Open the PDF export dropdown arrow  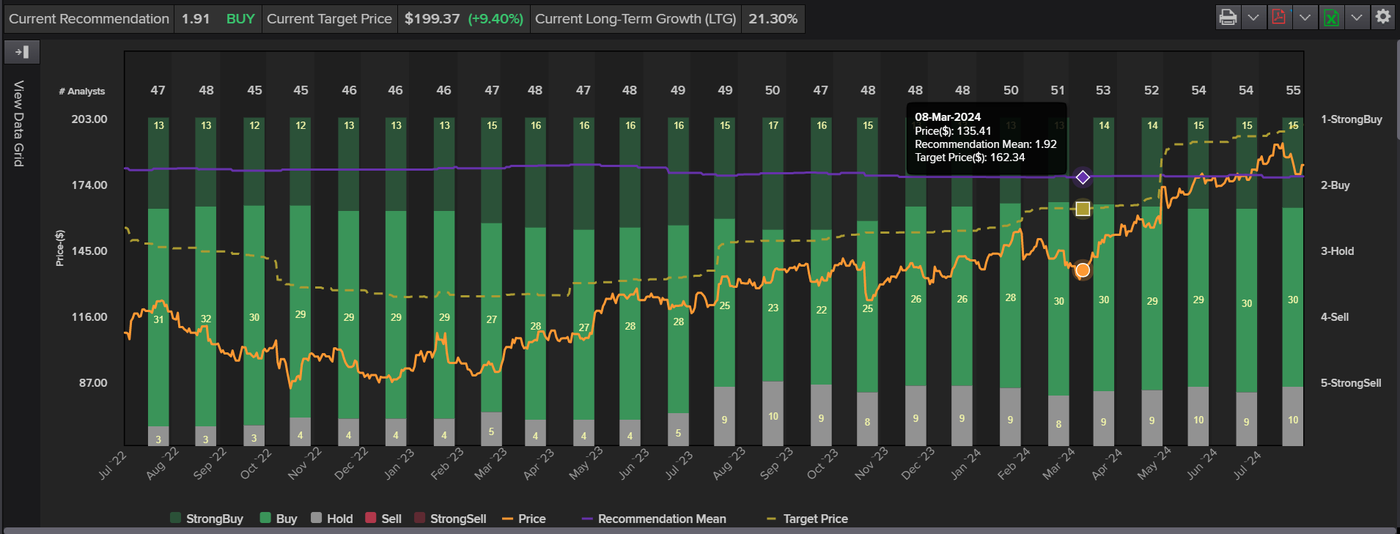(x=1305, y=18)
